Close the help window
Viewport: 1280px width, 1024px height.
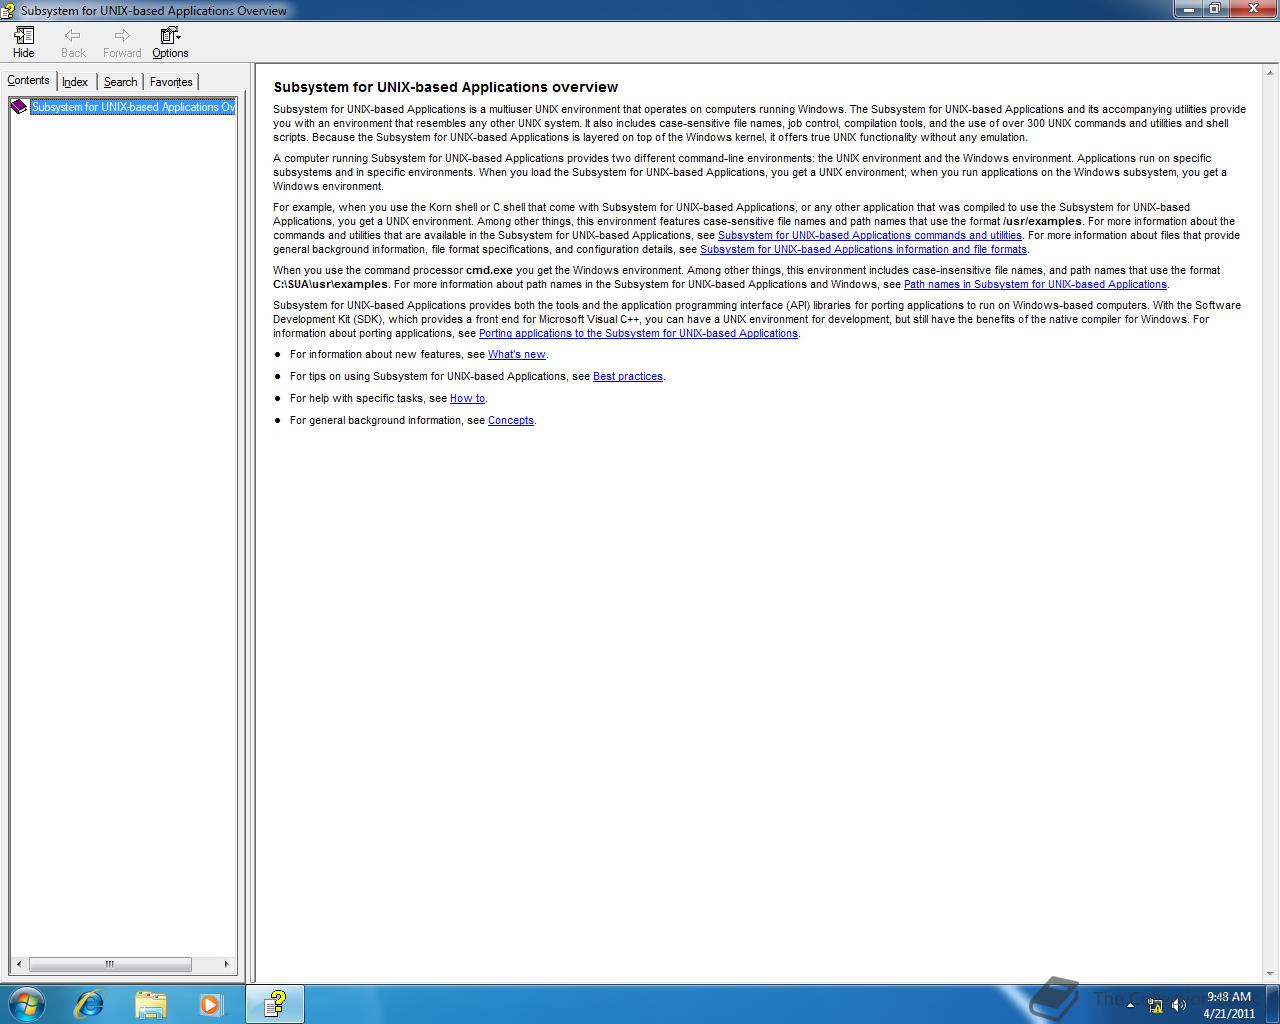(x=1252, y=8)
